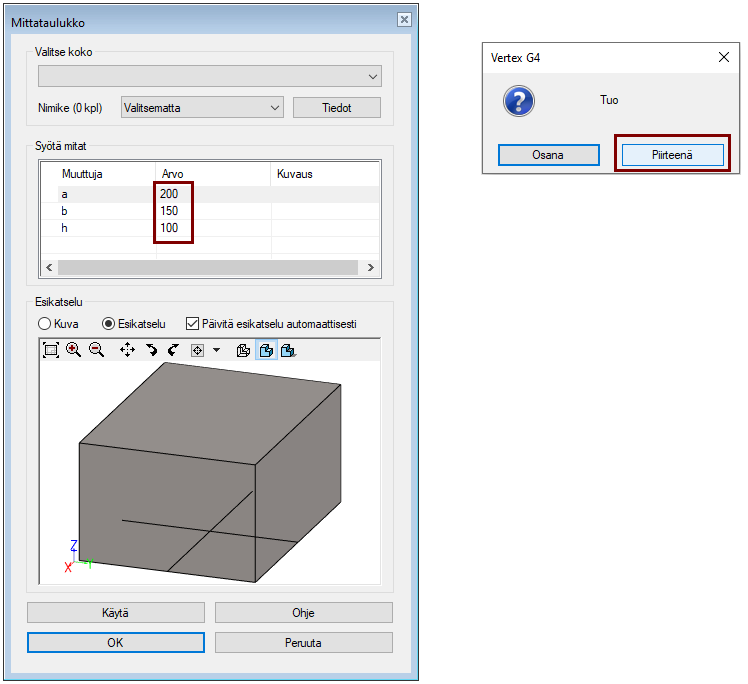Click the Käytä button

[x=116, y=612]
